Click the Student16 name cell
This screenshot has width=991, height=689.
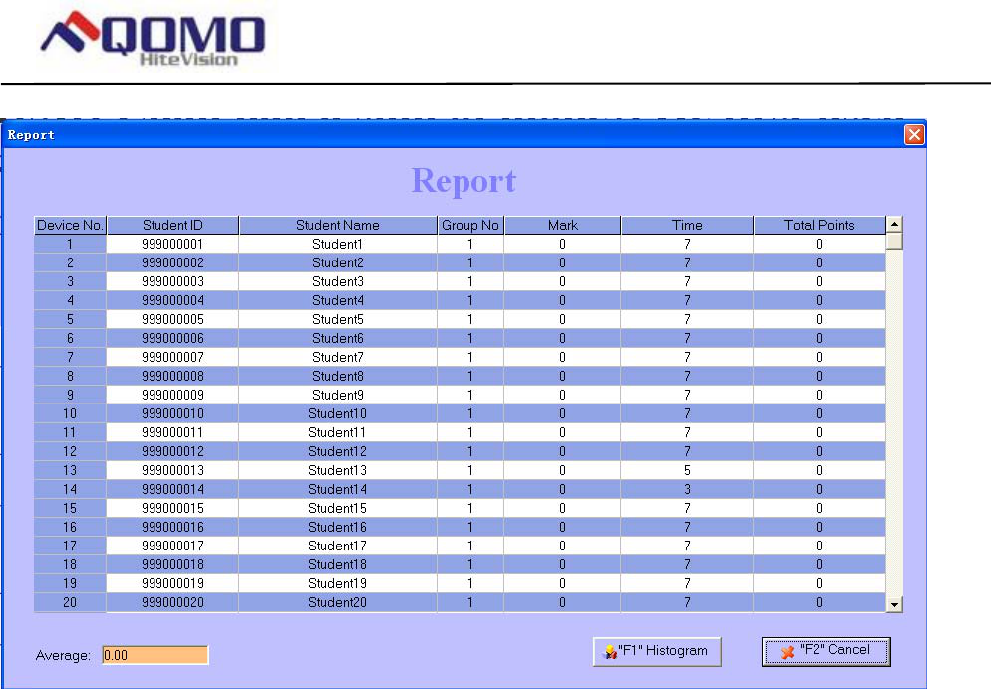pos(337,527)
